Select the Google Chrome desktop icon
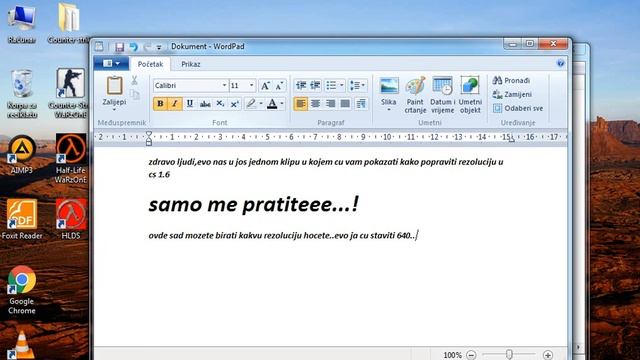Screen dimensions: 640x360 (22, 291)
